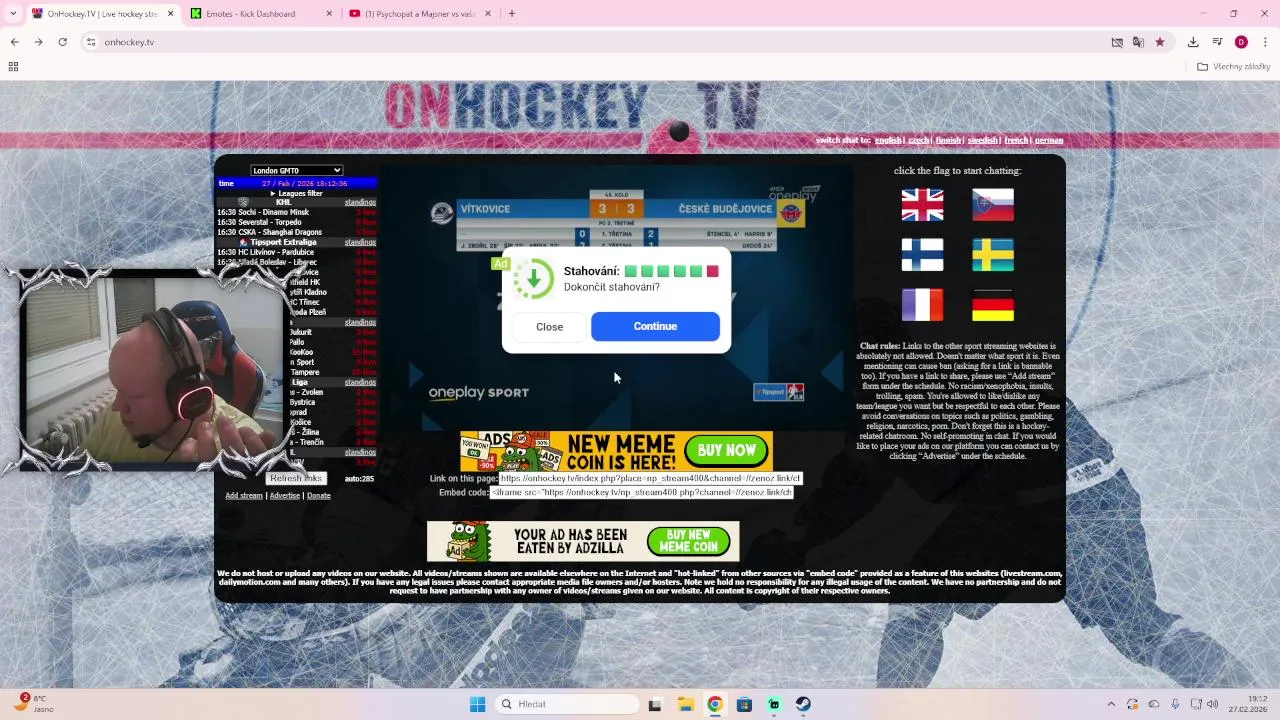Click the Add stream link
The width and height of the screenshot is (1280, 720).
(244, 496)
